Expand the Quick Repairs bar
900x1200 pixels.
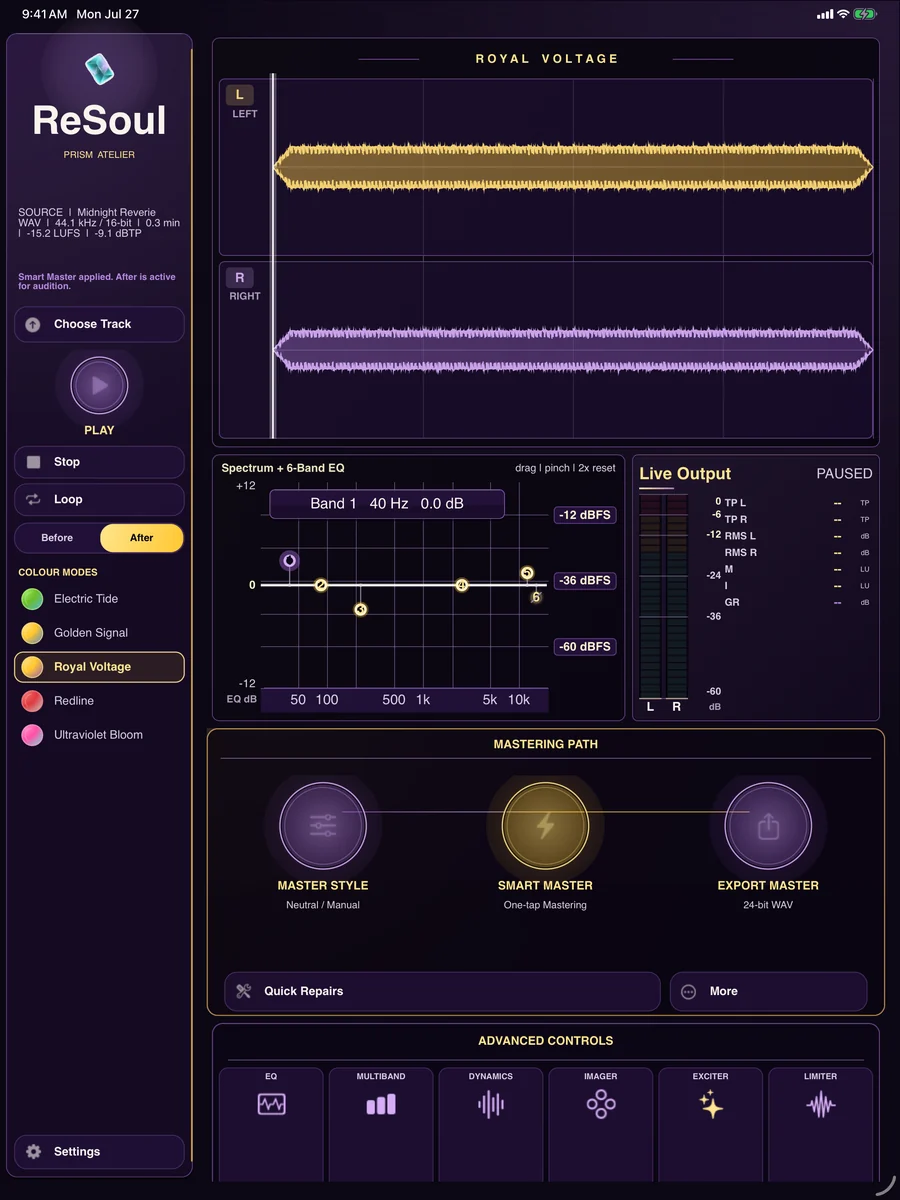coord(442,991)
